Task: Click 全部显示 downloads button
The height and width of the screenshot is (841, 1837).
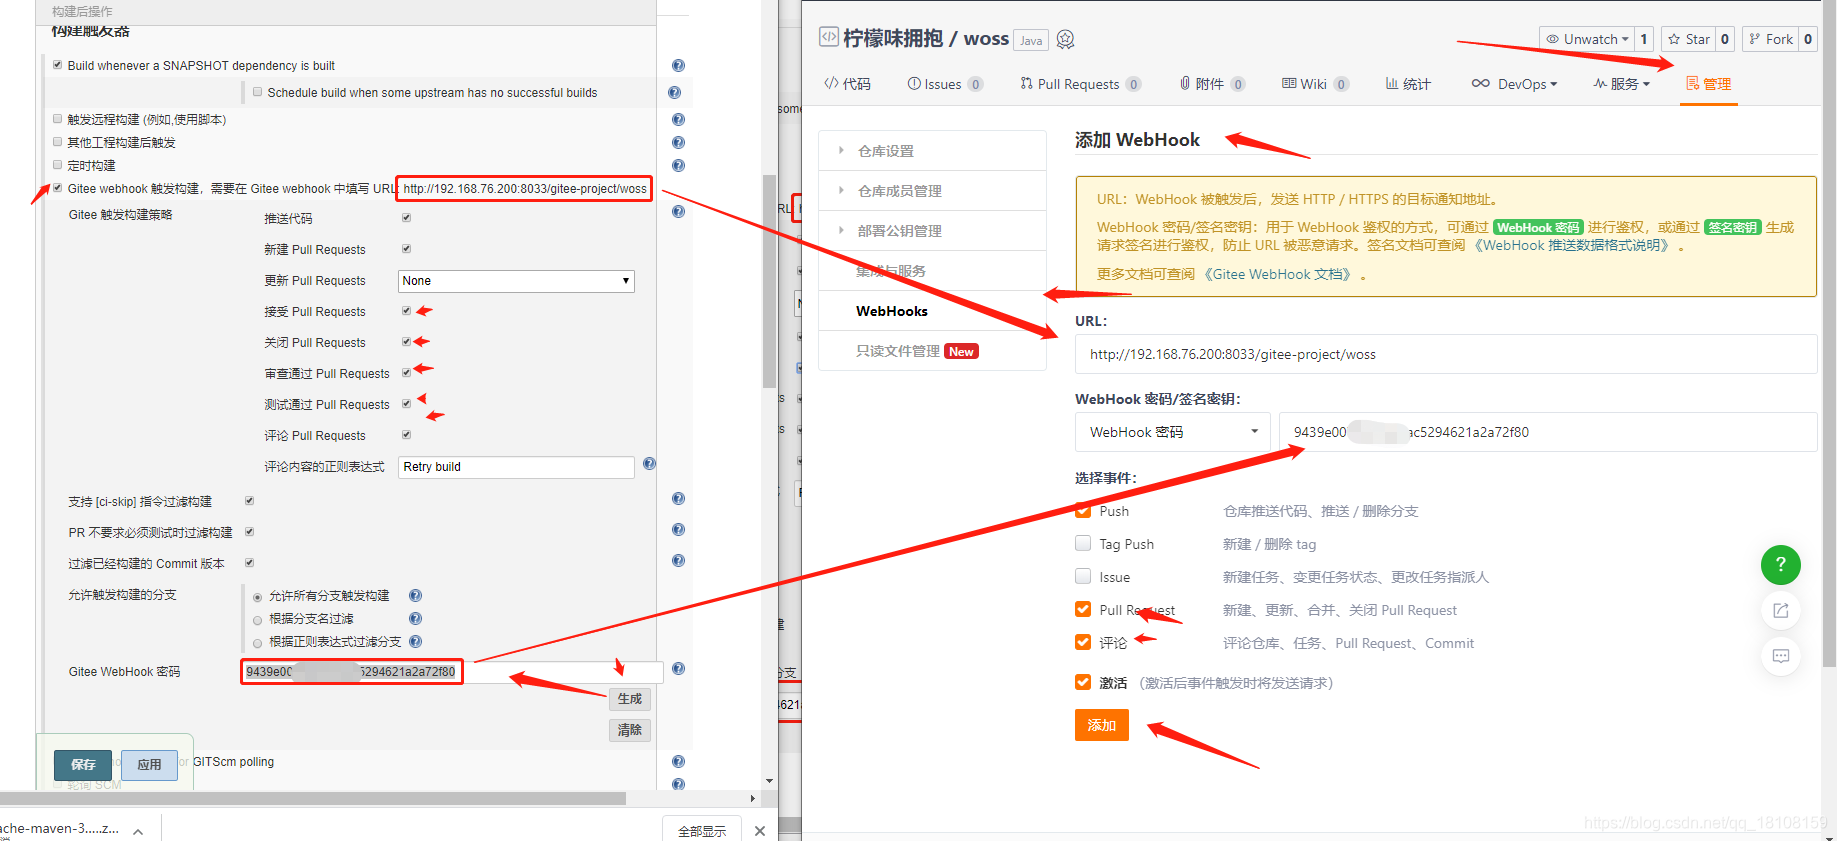Action: 702,831
